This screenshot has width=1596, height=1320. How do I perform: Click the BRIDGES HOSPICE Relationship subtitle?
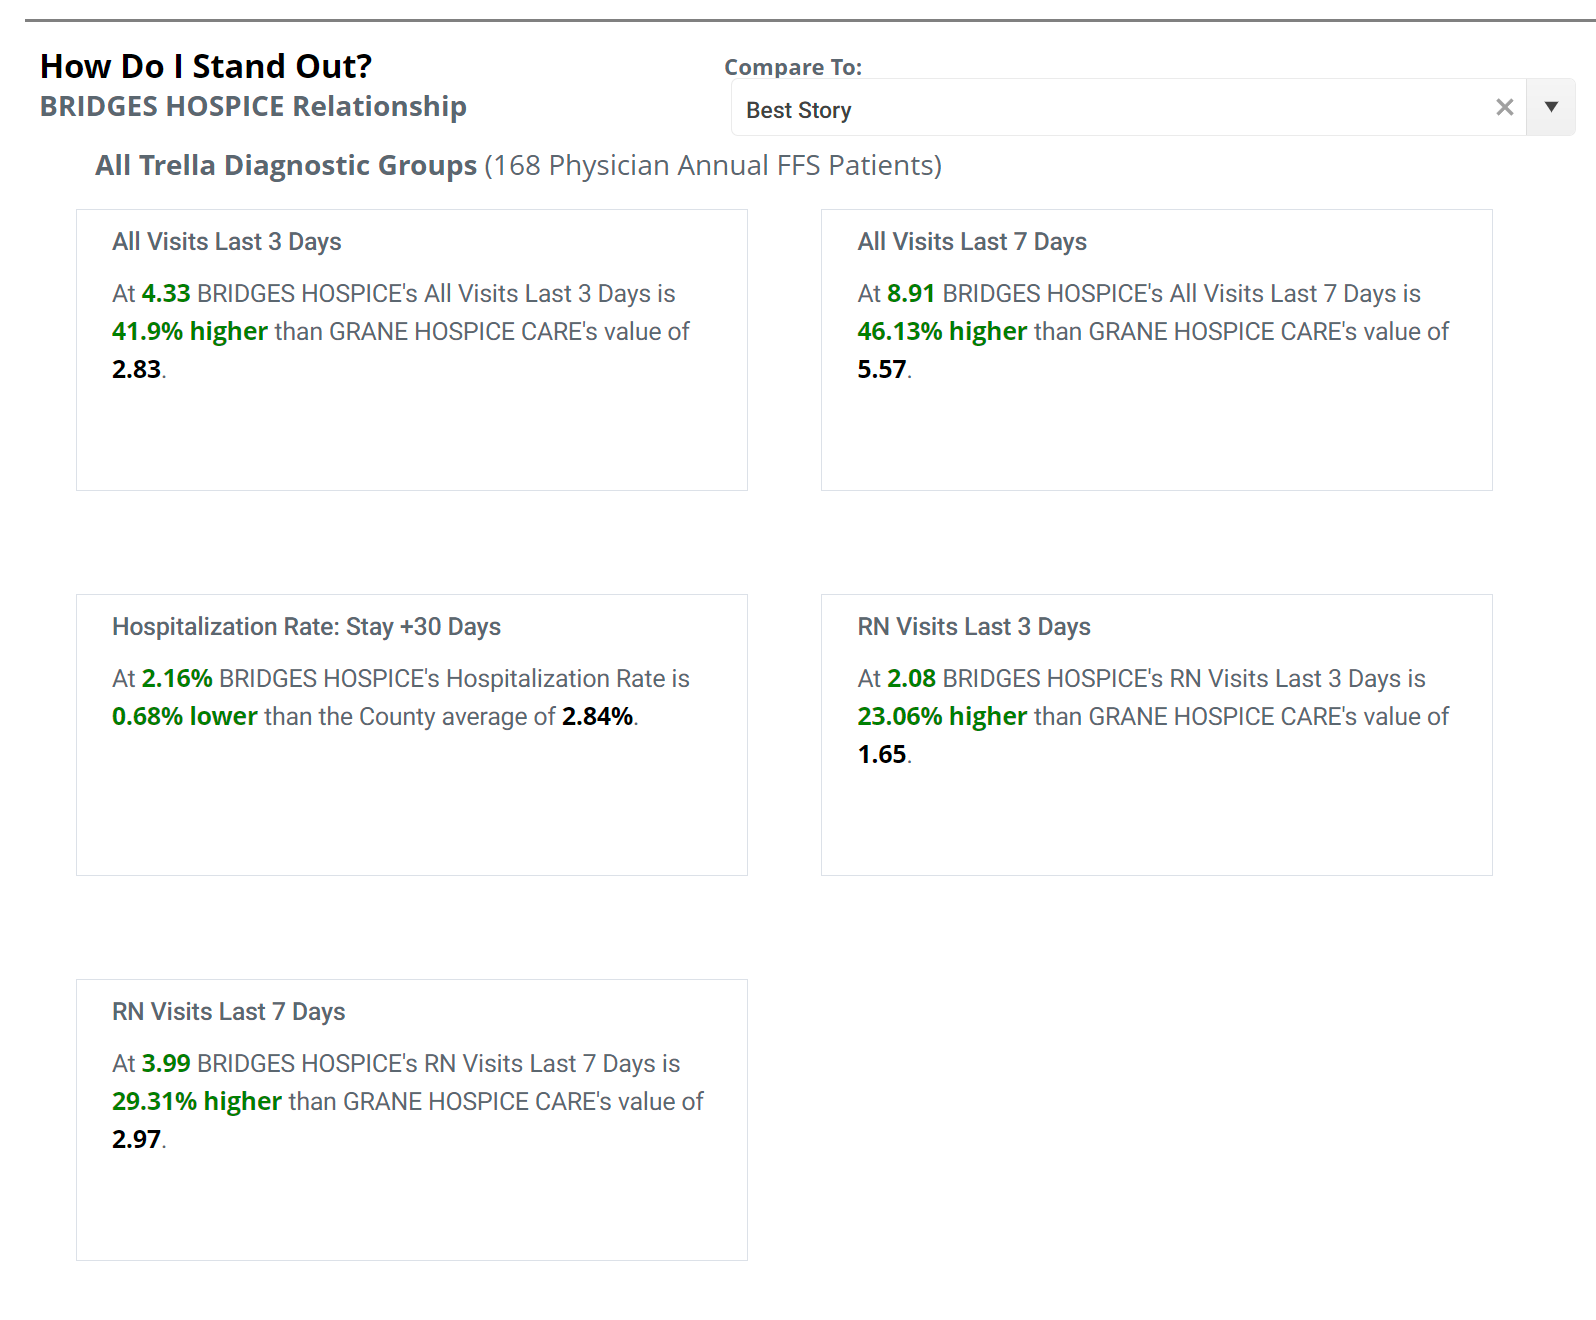coord(253,106)
